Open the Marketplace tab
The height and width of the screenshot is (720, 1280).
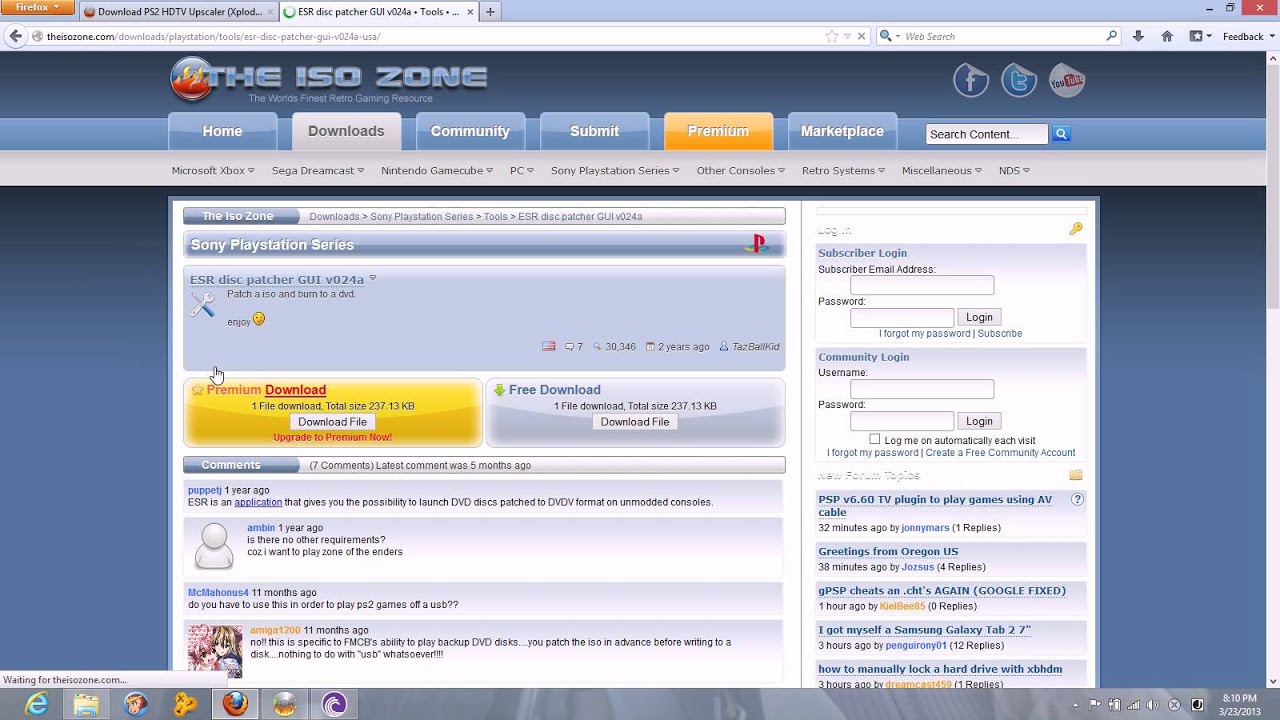[842, 131]
